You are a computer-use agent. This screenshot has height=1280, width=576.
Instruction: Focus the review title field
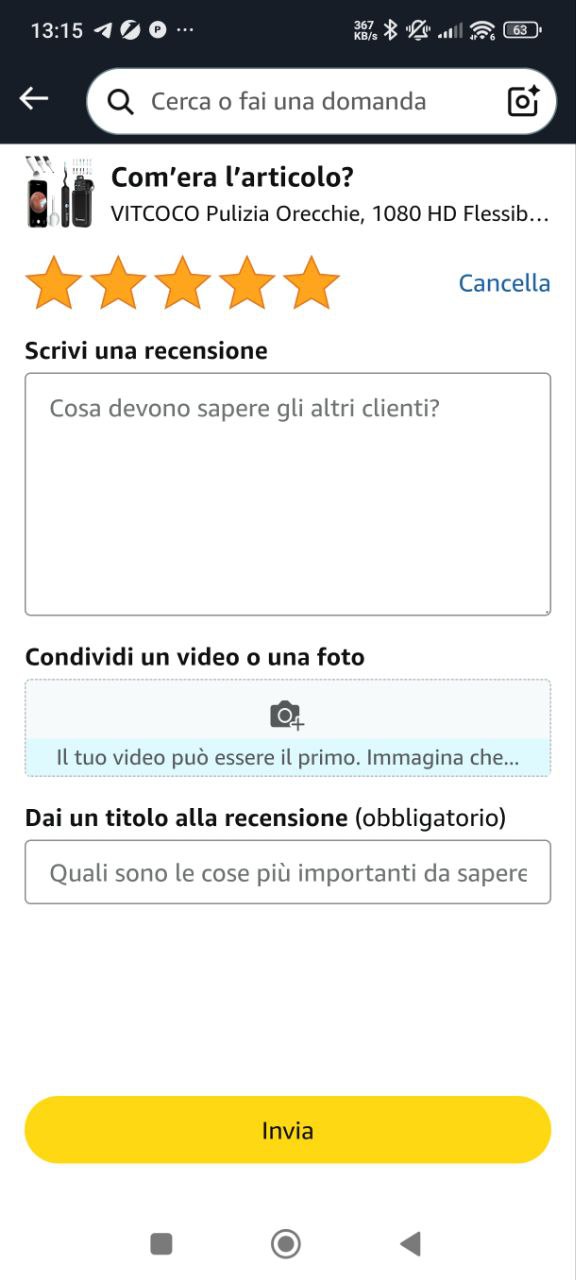point(288,872)
